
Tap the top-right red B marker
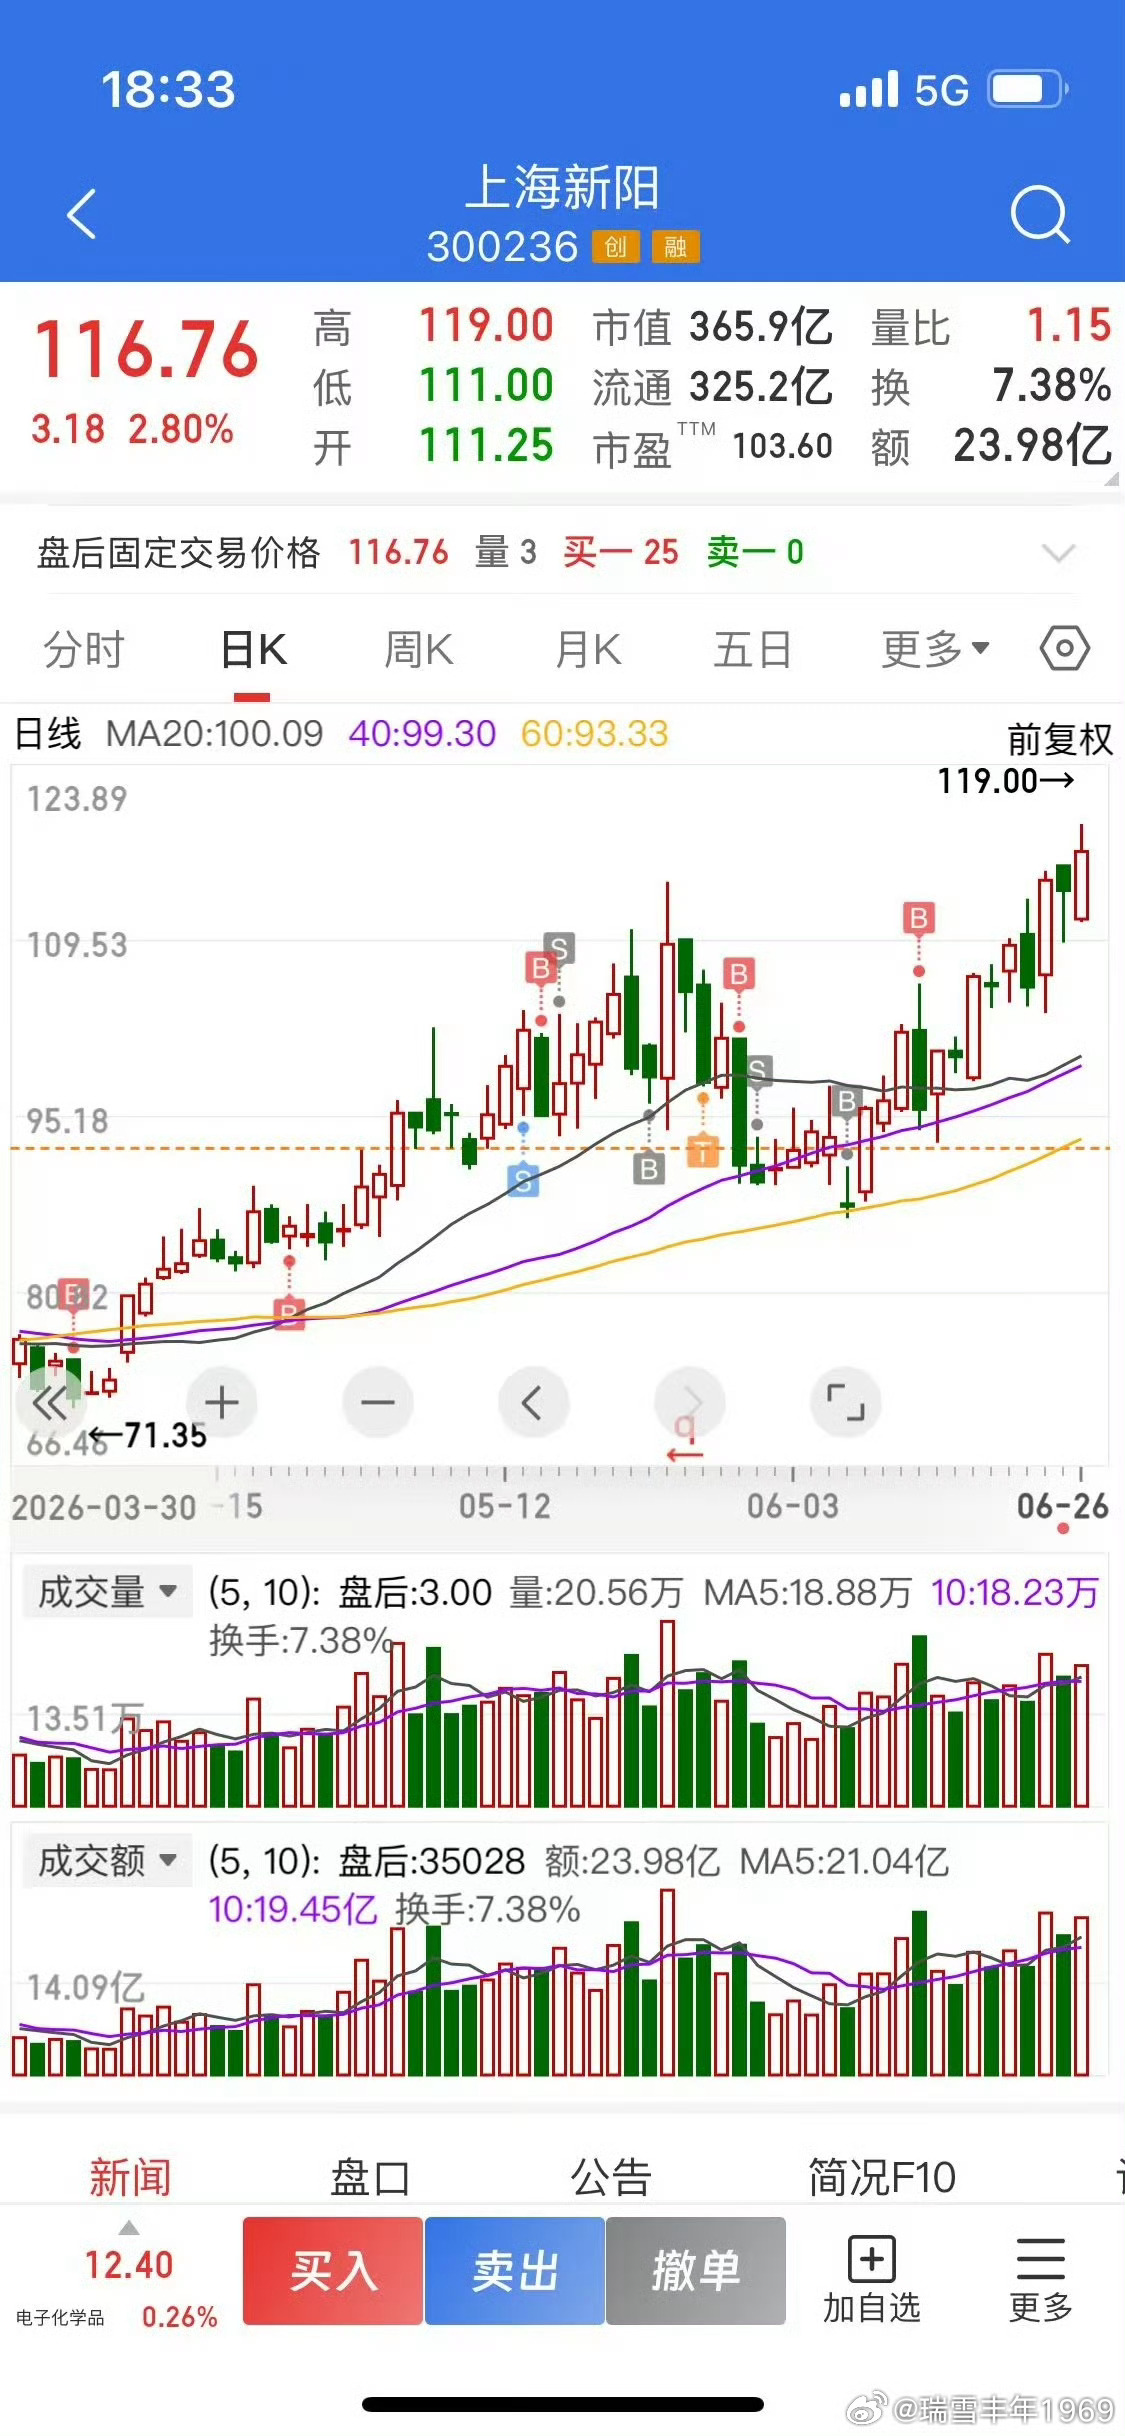click(918, 917)
